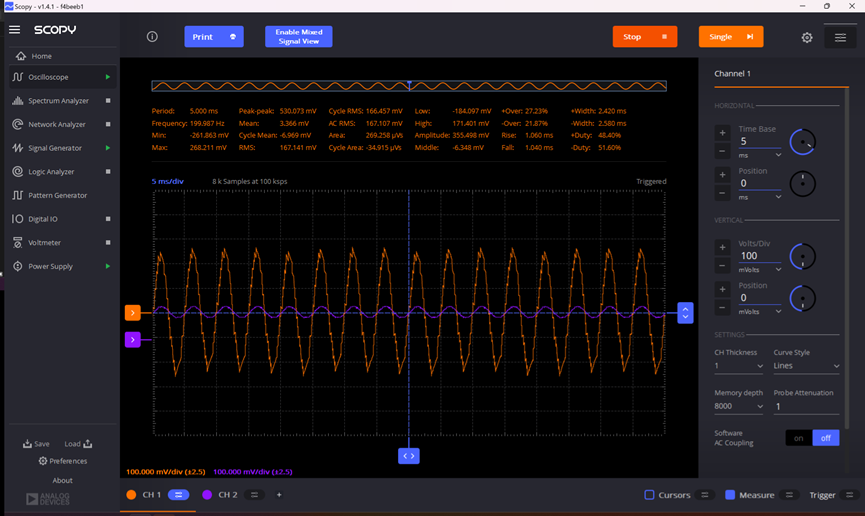Image resolution: width=865 pixels, height=516 pixels.
Task: Open the hamburger menu beside Scopy logo
Action: click(14, 30)
